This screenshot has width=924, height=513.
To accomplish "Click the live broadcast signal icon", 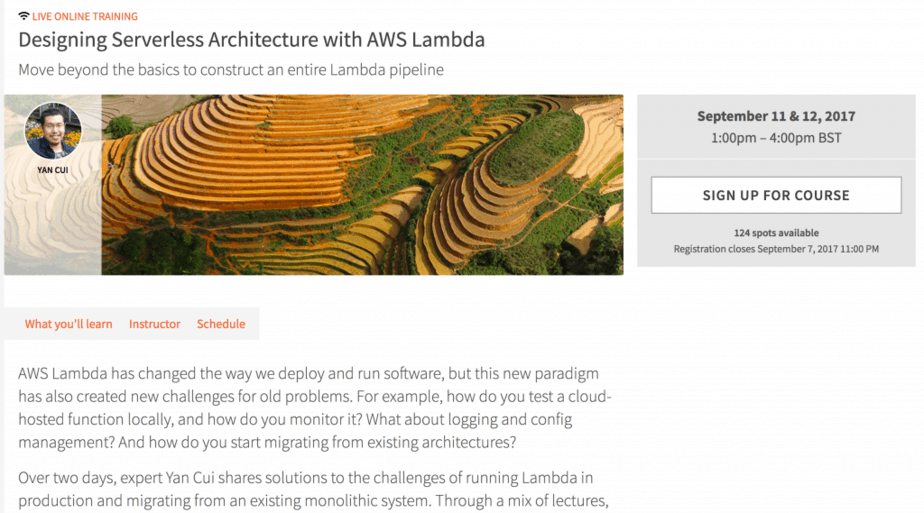I will point(24,17).
